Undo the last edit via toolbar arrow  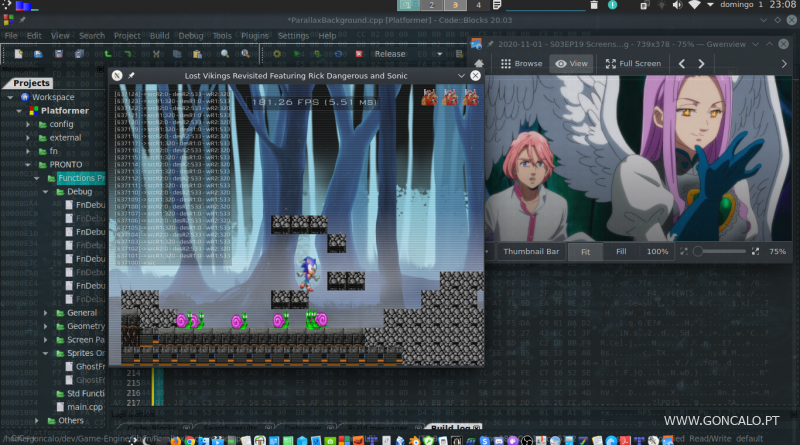[x=108, y=54]
